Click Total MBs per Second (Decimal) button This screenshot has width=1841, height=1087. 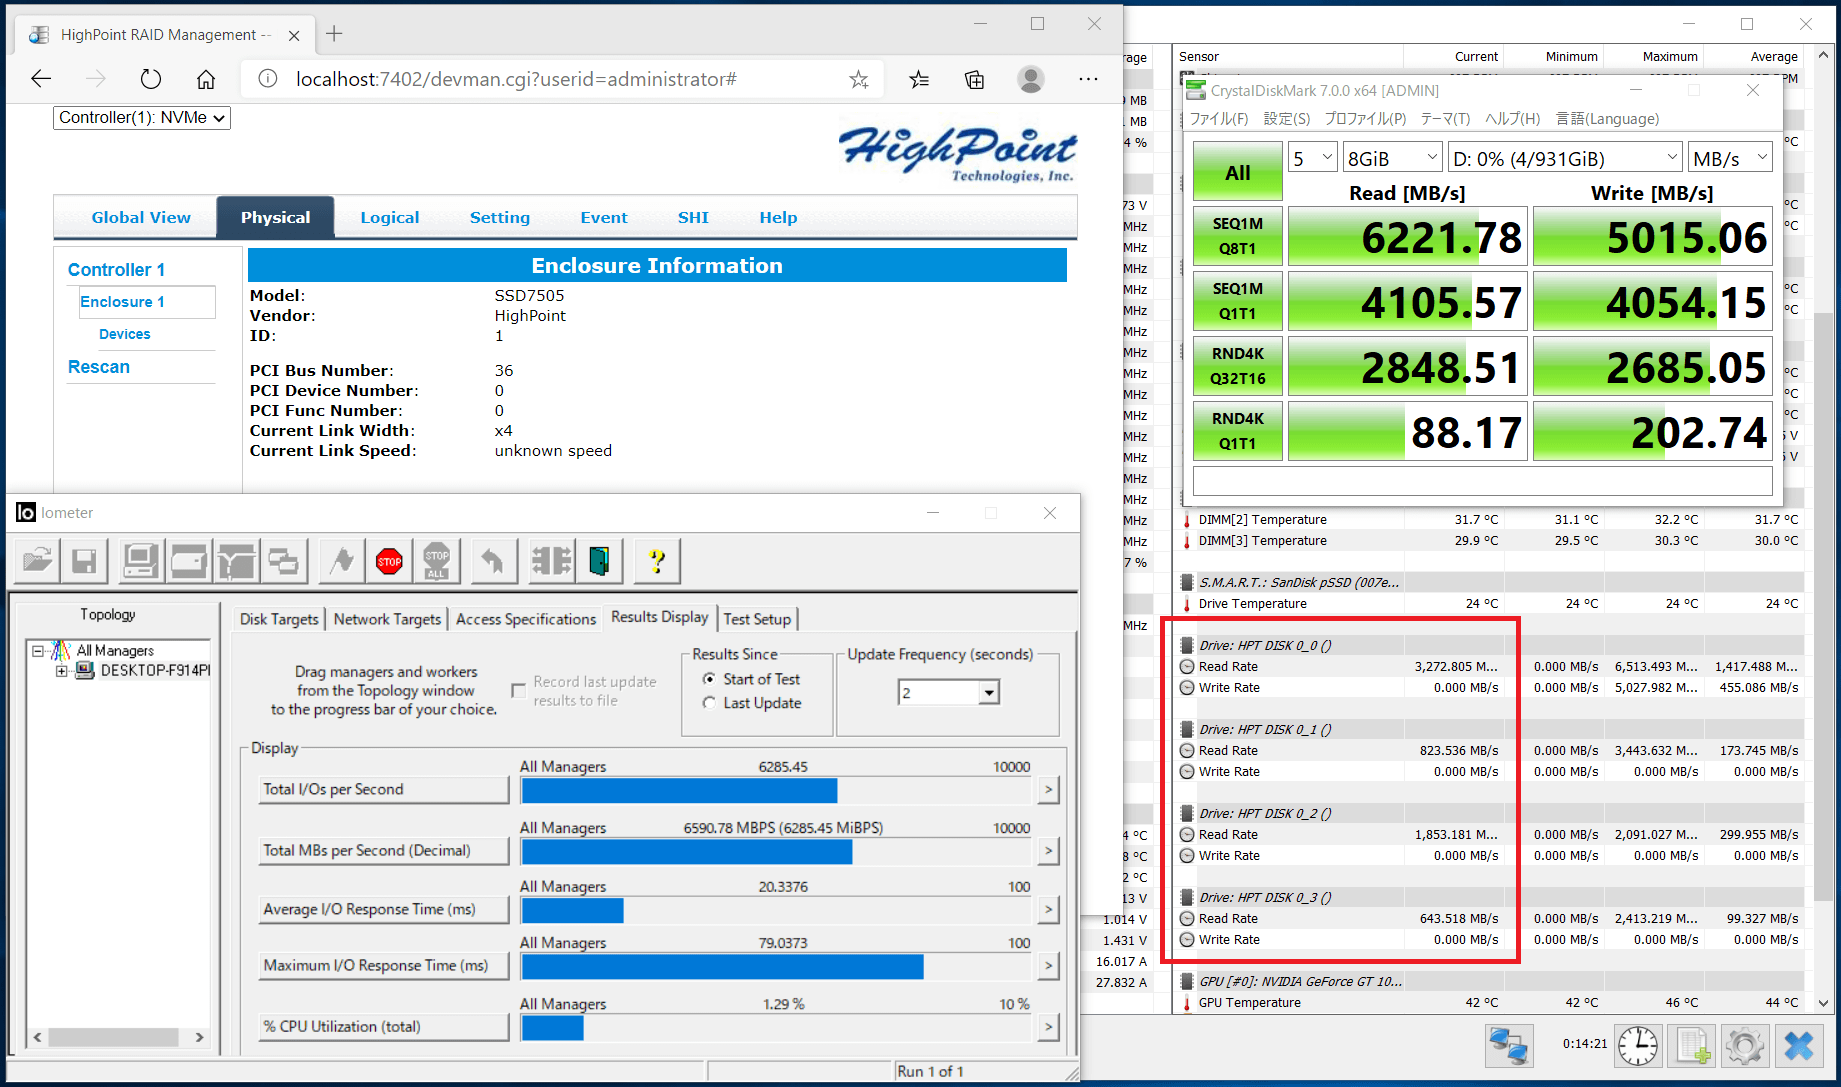[x=384, y=850]
